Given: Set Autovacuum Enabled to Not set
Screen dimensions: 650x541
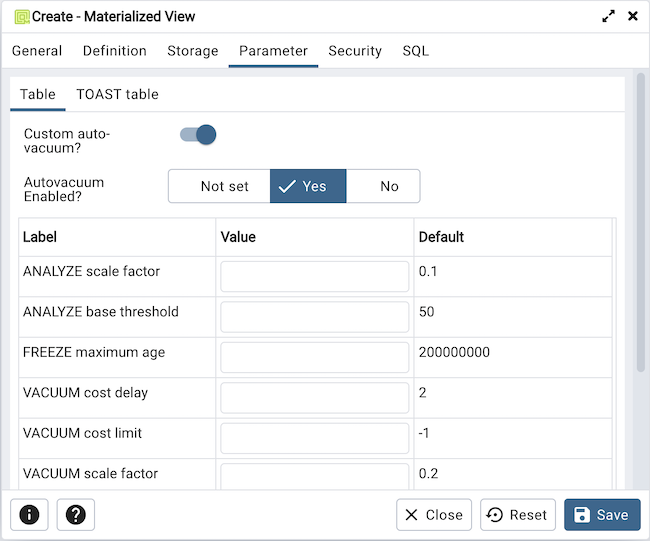Looking at the screenshot, I should (224, 186).
